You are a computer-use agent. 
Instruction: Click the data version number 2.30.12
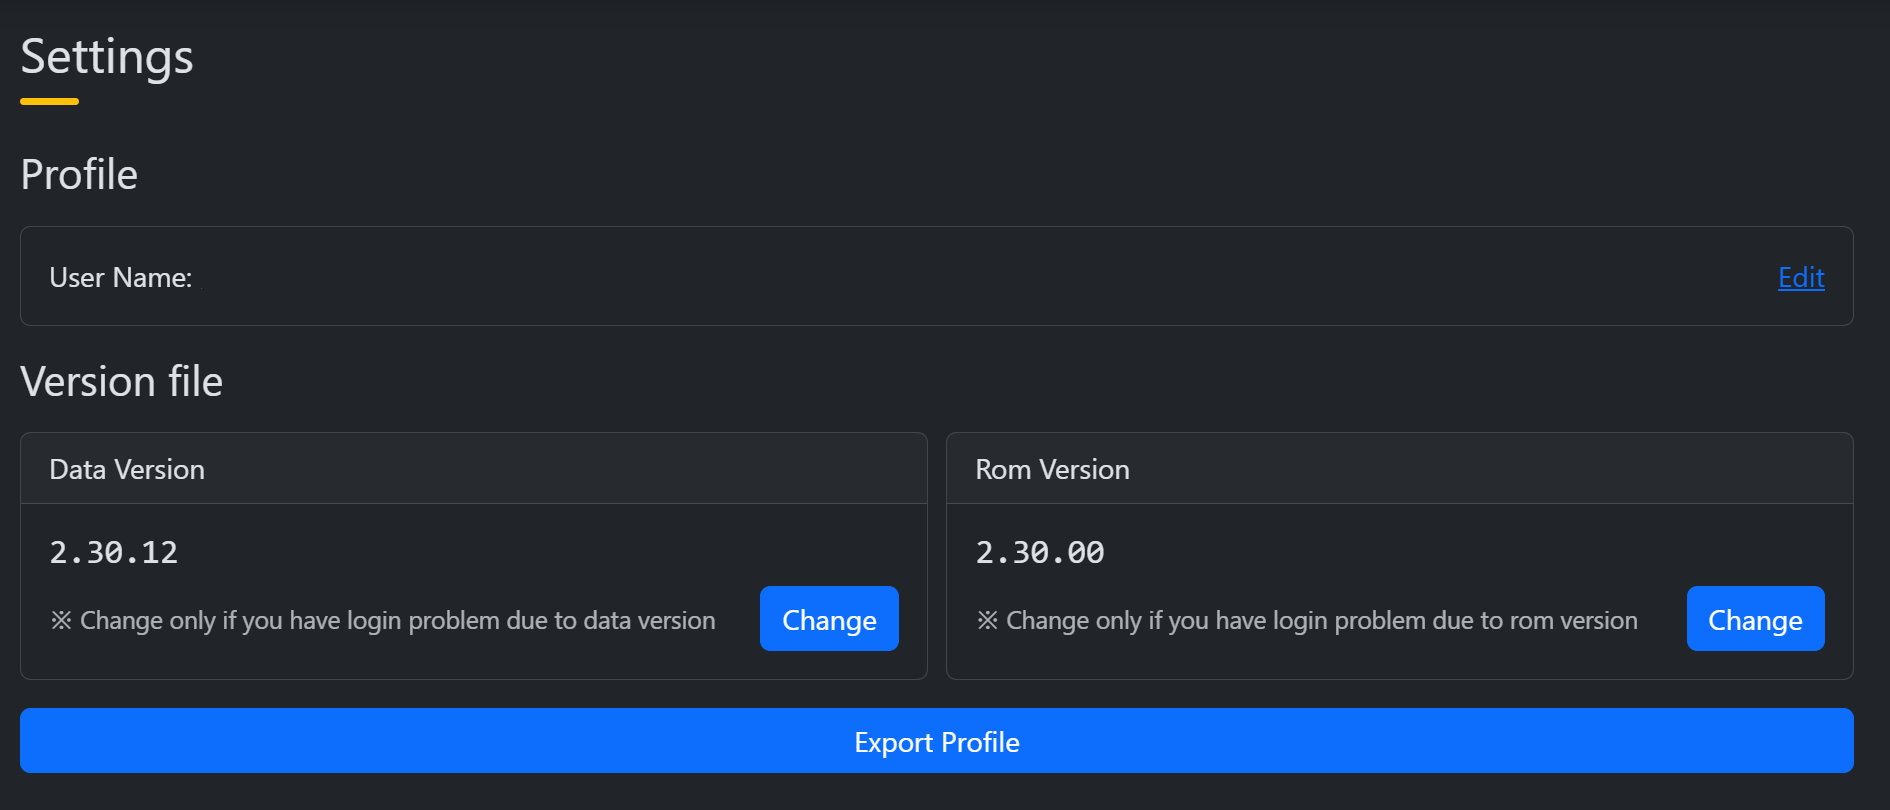pos(114,552)
